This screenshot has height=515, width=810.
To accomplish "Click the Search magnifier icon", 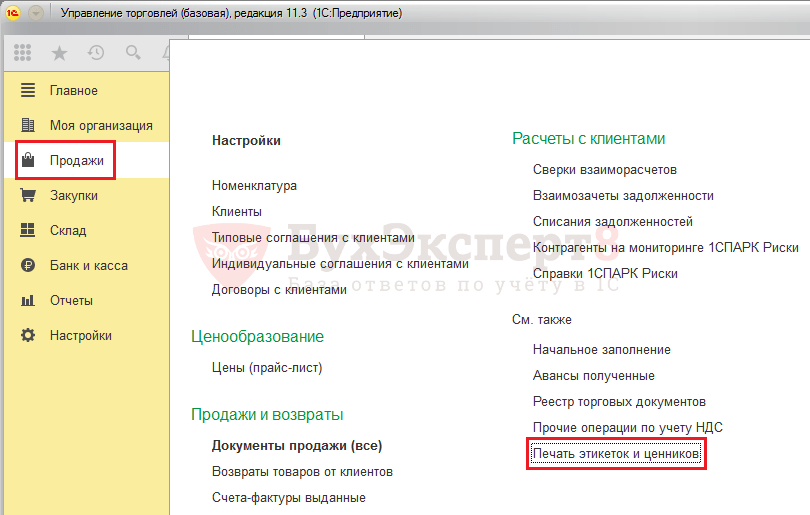I will [x=133, y=53].
